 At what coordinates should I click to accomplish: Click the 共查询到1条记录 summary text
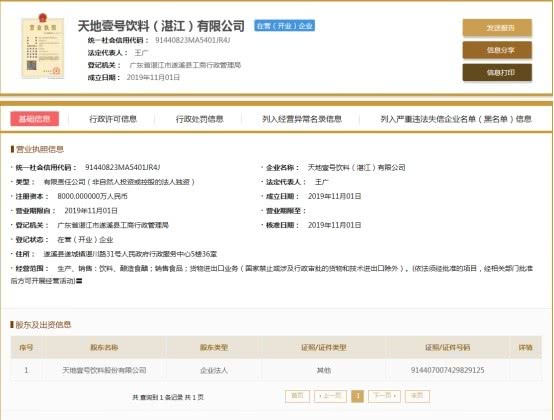pyautogui.click(x=168, y=397)
